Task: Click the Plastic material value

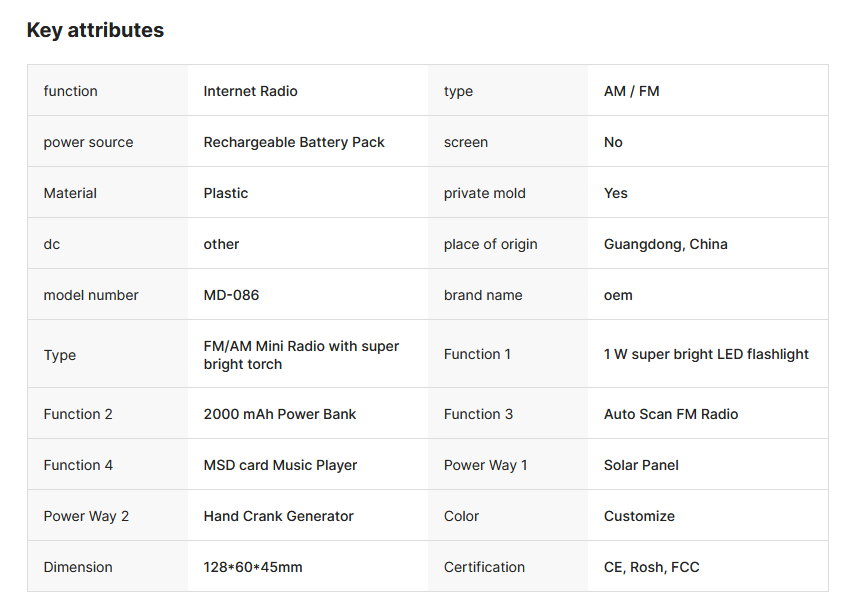Action: tap(226, 193)
